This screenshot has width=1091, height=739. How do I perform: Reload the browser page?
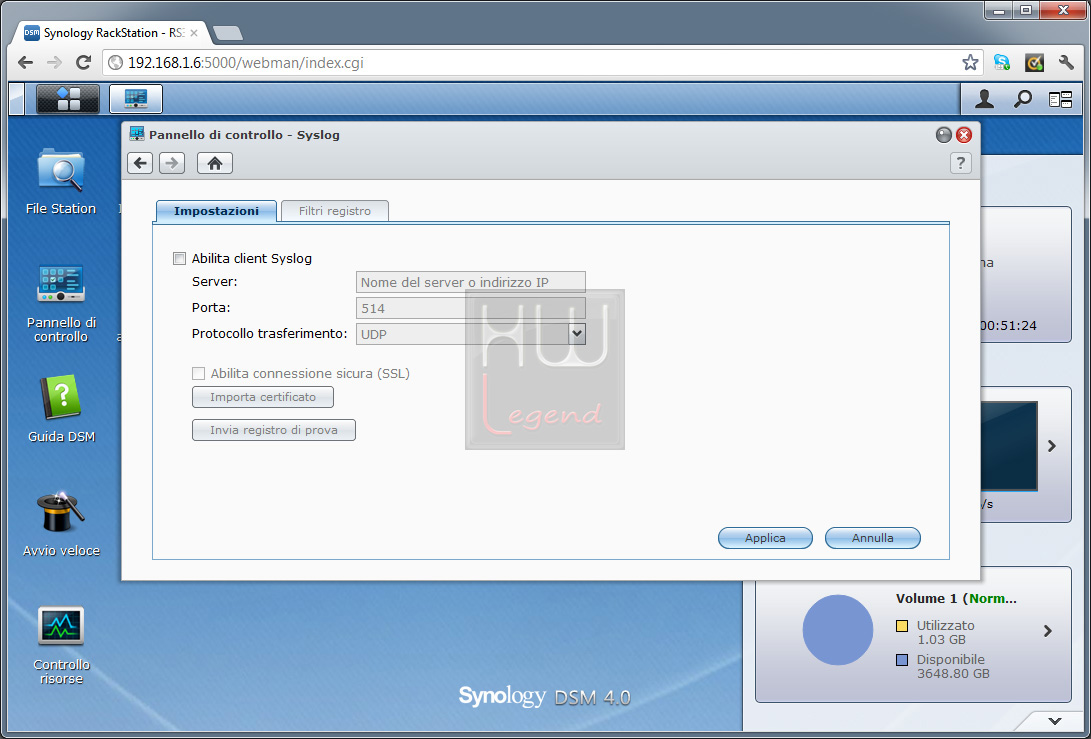tap(83, 63)
